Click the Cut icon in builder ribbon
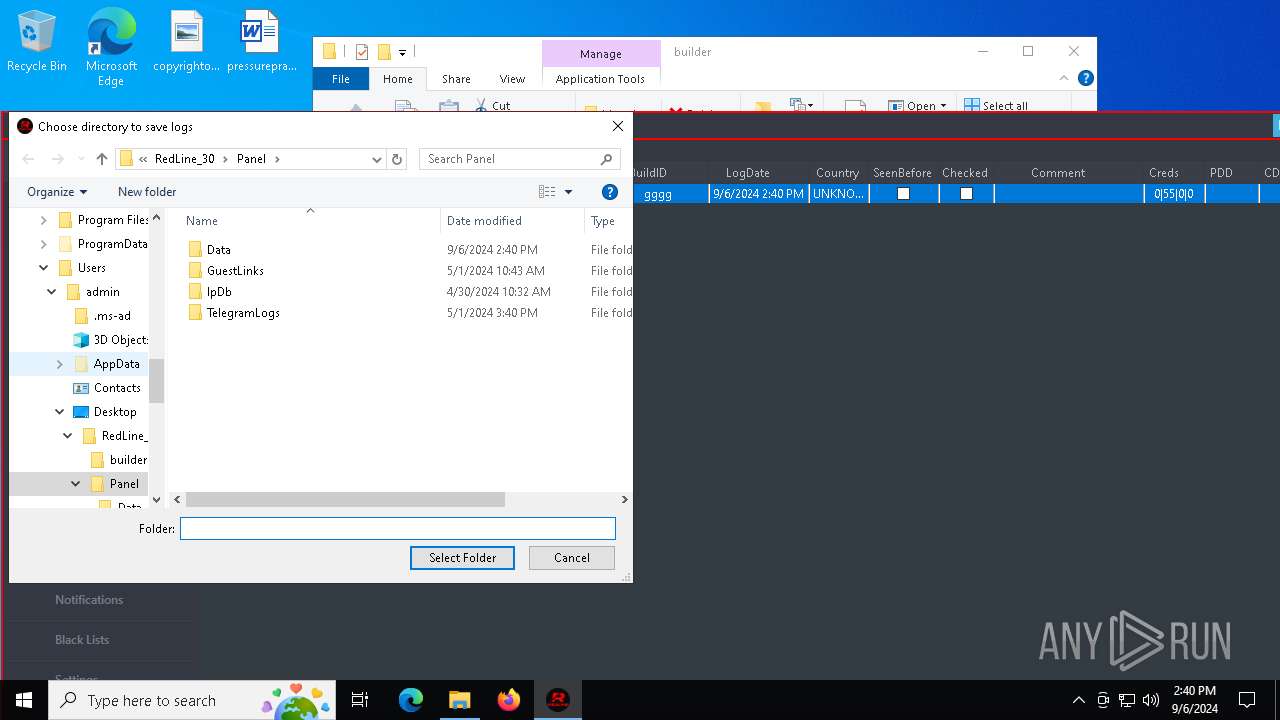 coord(481,105)
